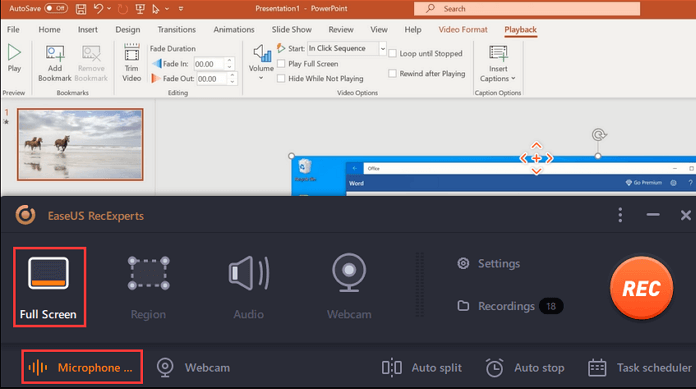Open the Start In Click Sequence dropdown

[383, 48]
